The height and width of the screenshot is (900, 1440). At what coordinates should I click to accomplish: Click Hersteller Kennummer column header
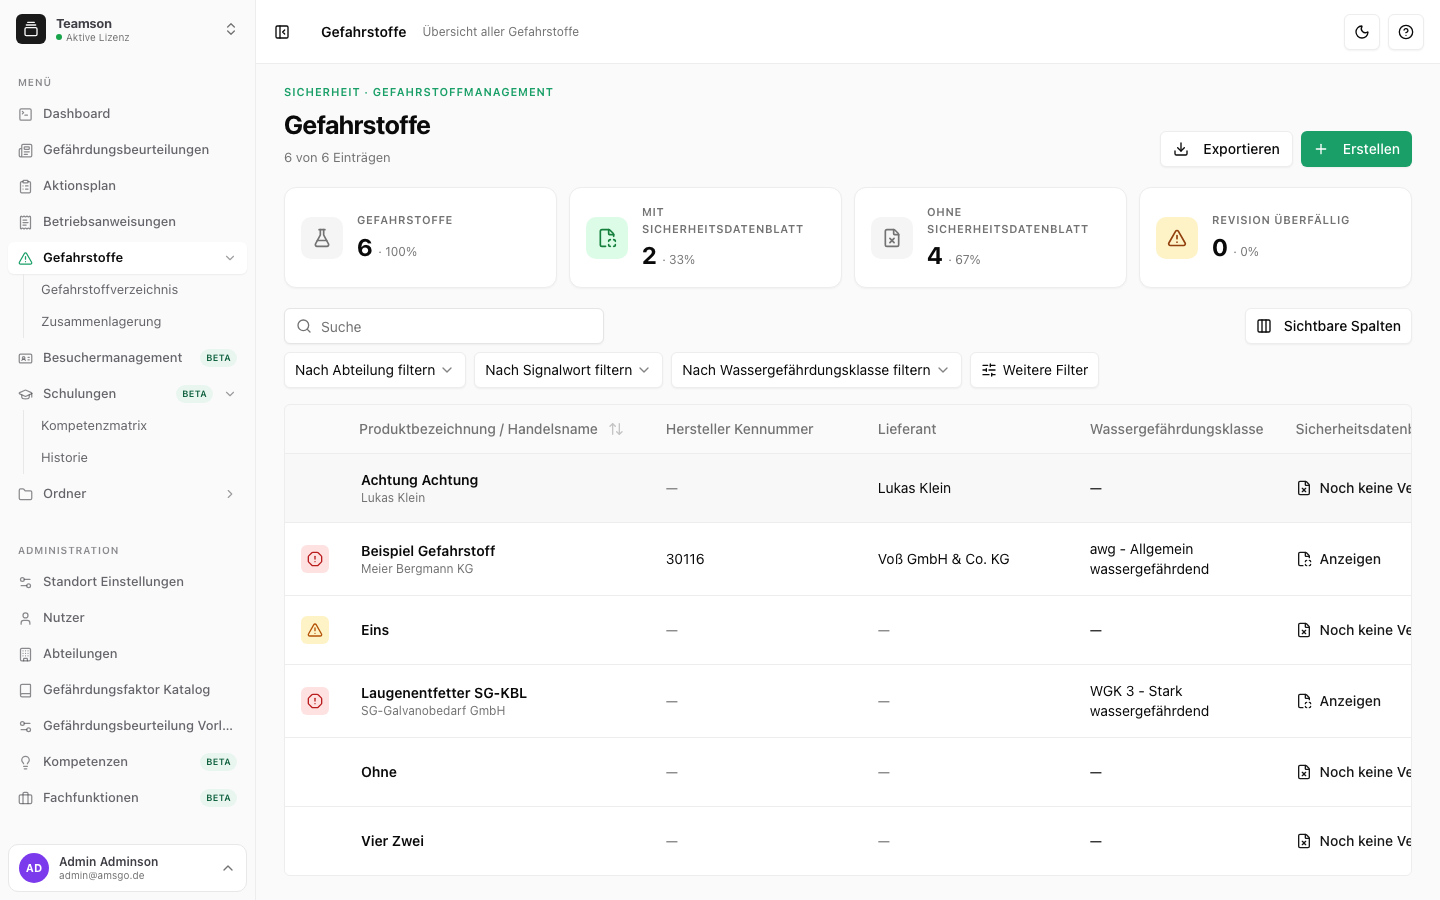(739, 429)
